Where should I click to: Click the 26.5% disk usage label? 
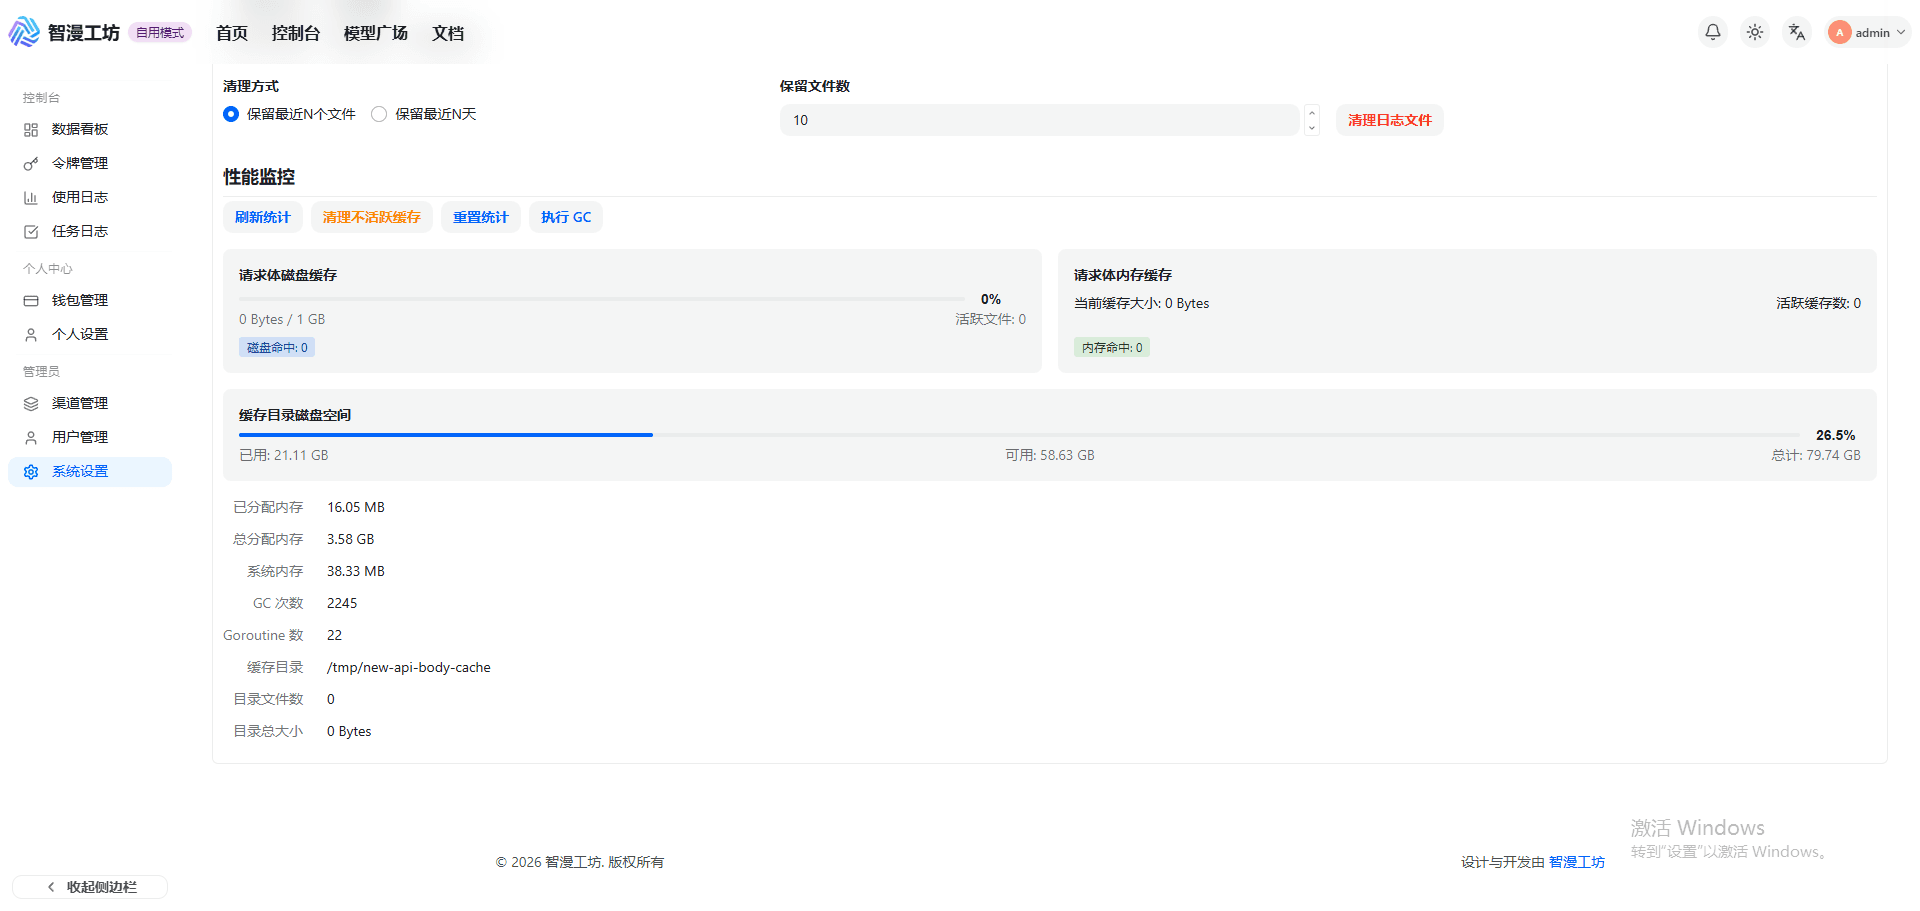(1835, 435)
